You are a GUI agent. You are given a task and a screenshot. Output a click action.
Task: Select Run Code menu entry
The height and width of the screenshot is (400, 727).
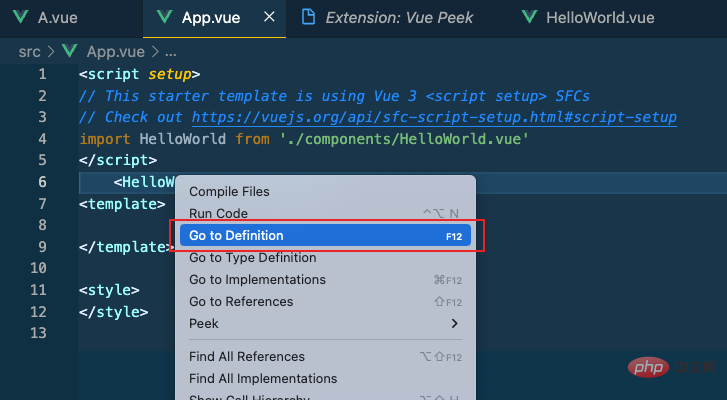(x=218, y=213)
